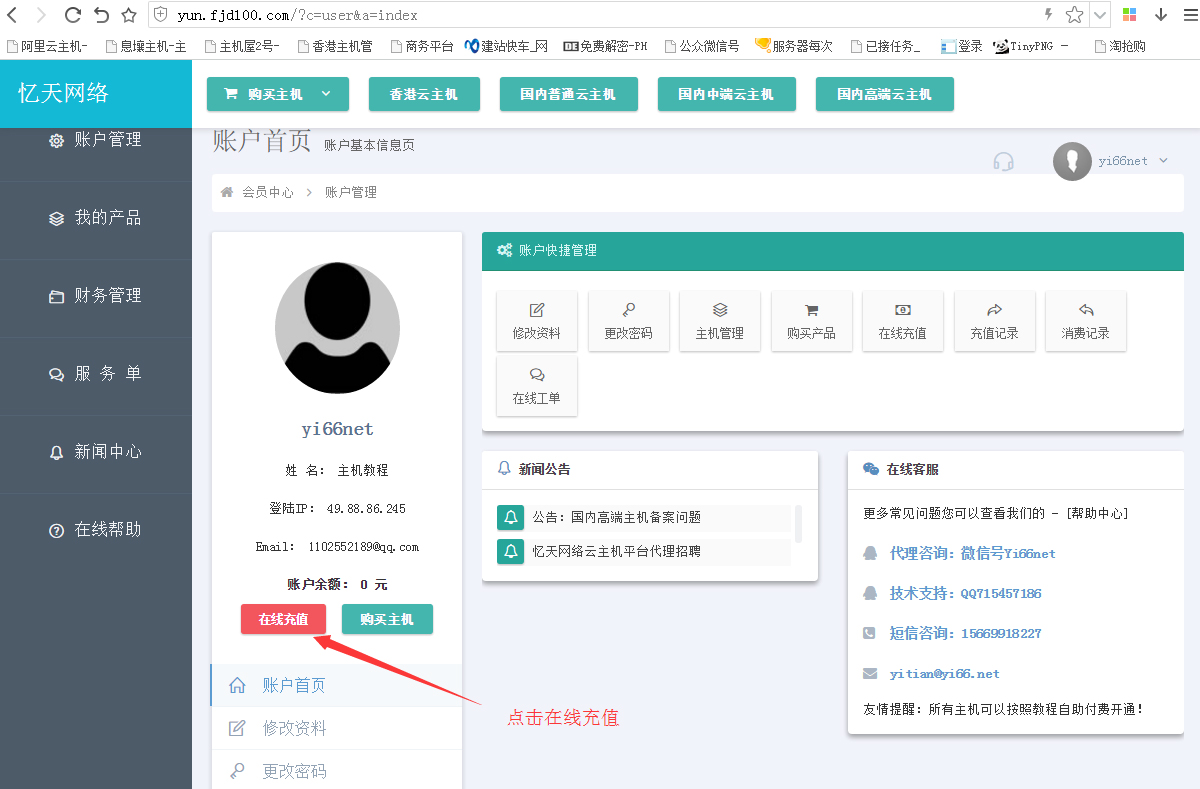Open 主机管理 from quick management panel
The height and width of the screenshot is (789, 1200).
(x=719, y=320)
